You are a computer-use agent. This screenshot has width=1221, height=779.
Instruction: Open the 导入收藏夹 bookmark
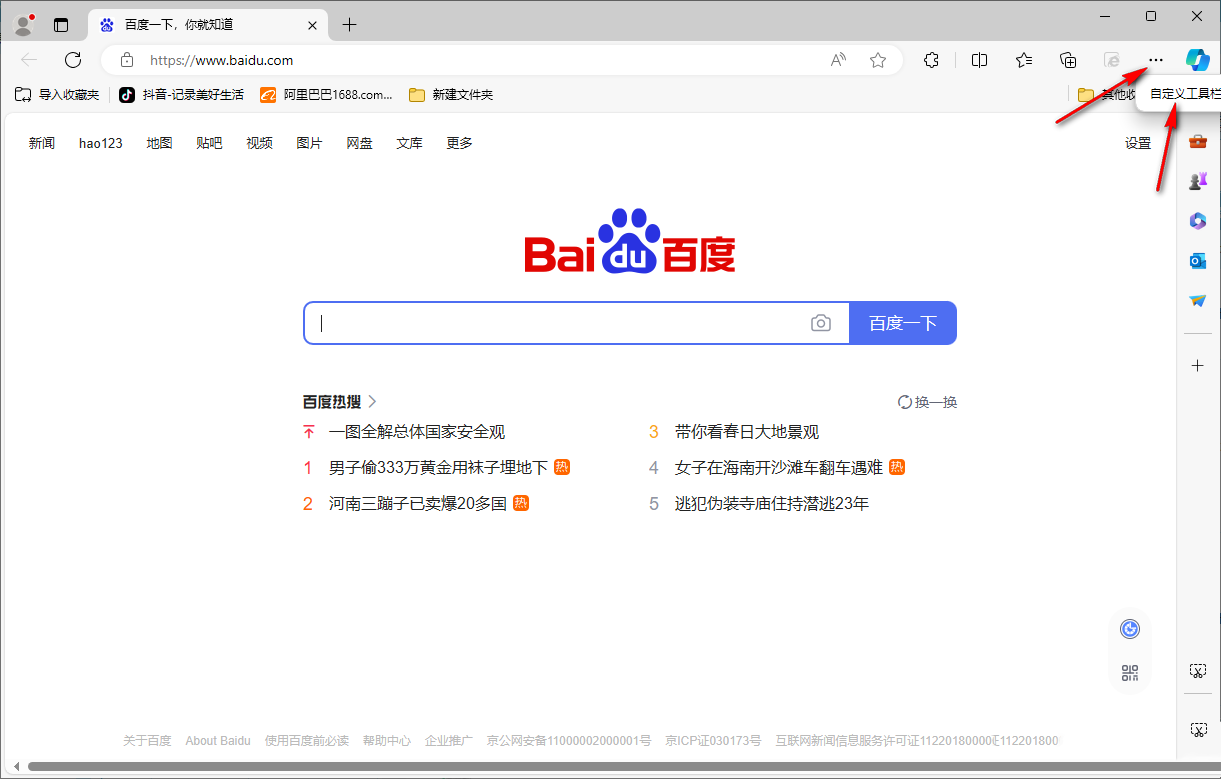(x=57, y=95)
